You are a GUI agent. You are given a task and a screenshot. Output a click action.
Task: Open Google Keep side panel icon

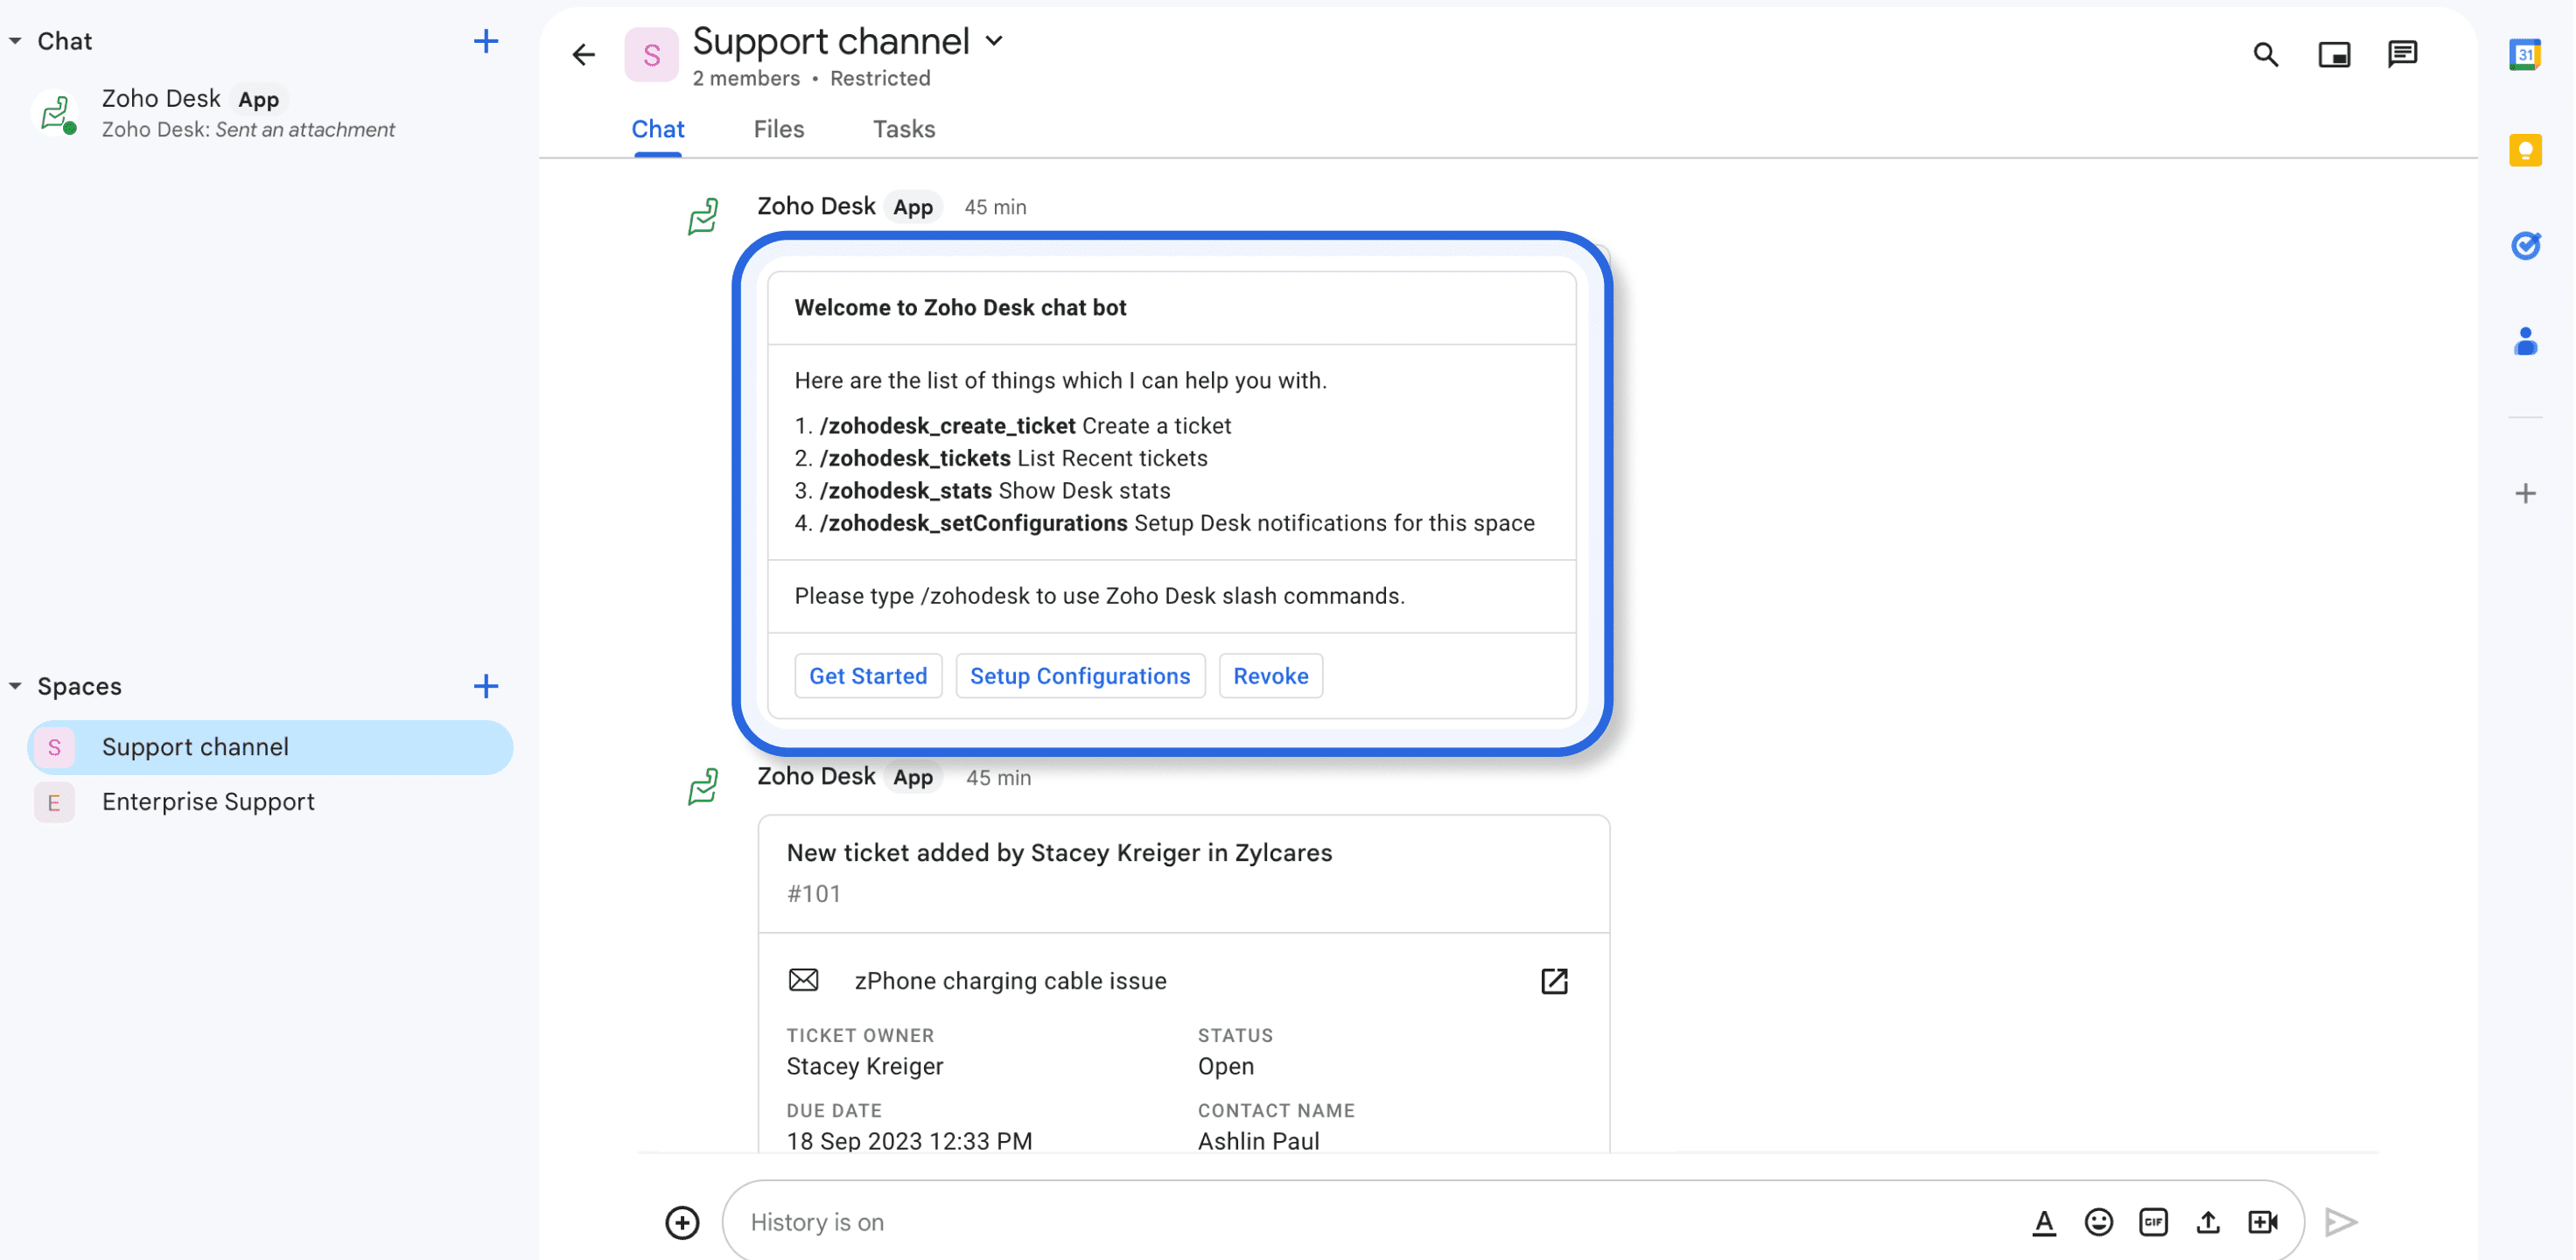[x=2524, y=150]
